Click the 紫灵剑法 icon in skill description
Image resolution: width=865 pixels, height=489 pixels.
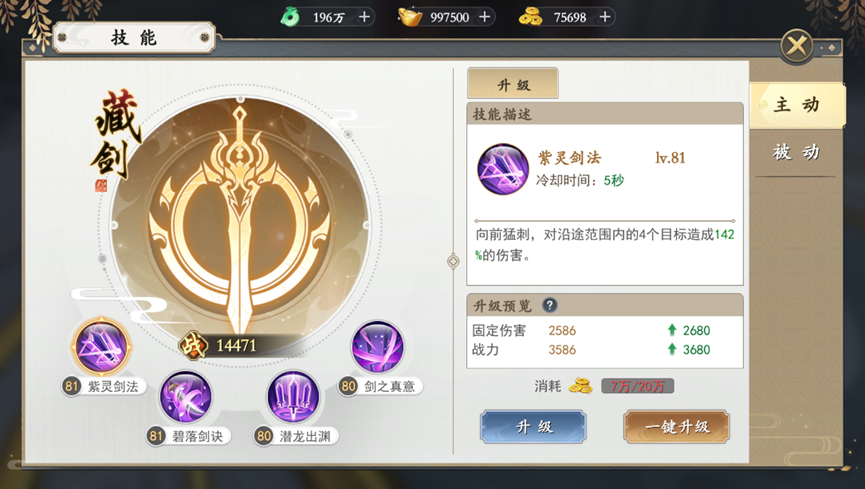[503, 169]
